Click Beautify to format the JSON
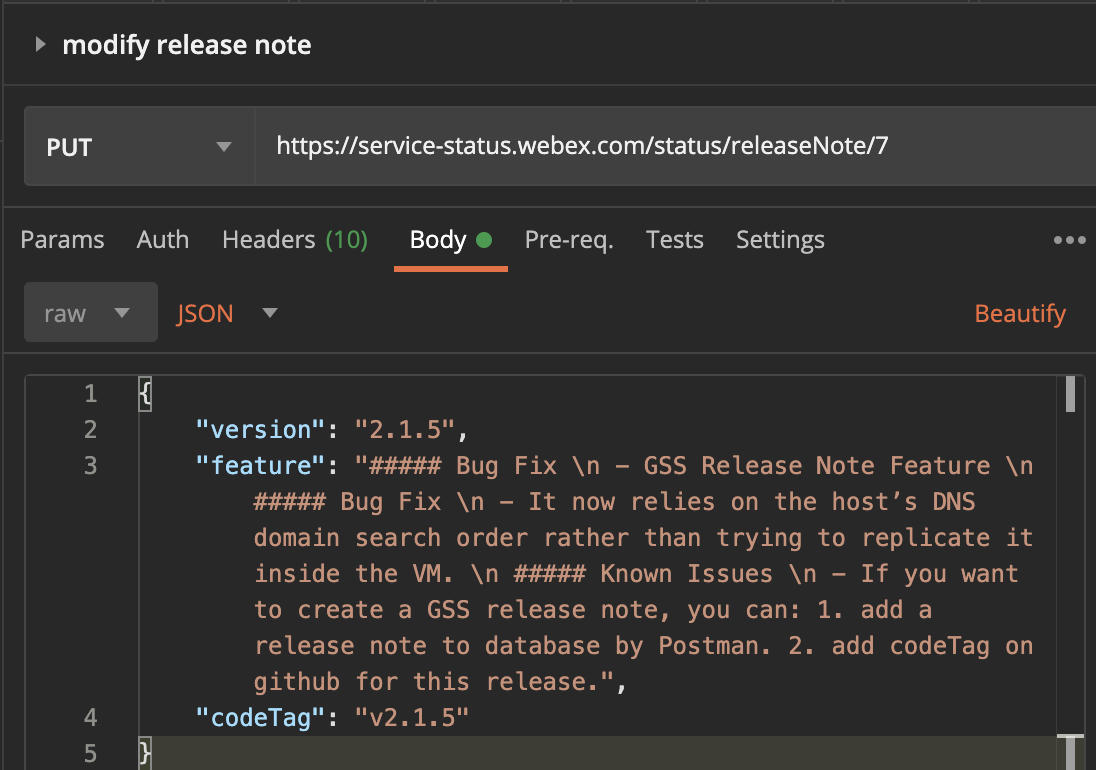The image size is (1096, 770). (x=1020, y=313)
